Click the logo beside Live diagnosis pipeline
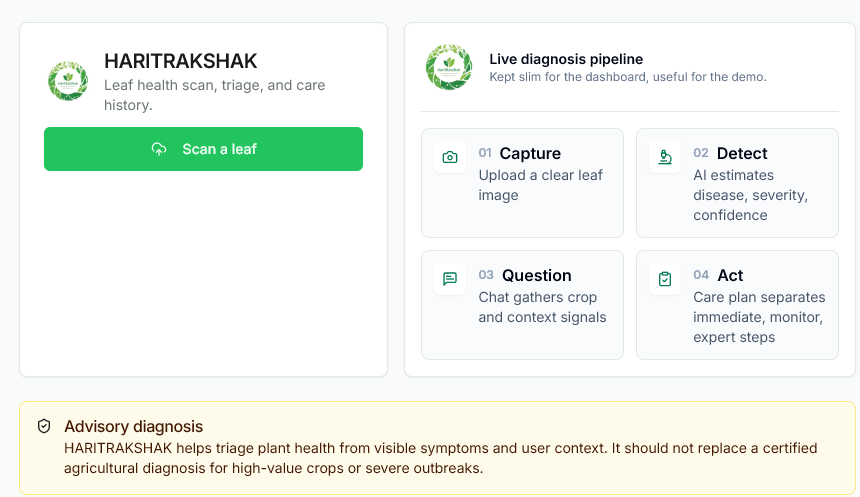The height and width of the screenshot is (497, 860). coord(449,67)
